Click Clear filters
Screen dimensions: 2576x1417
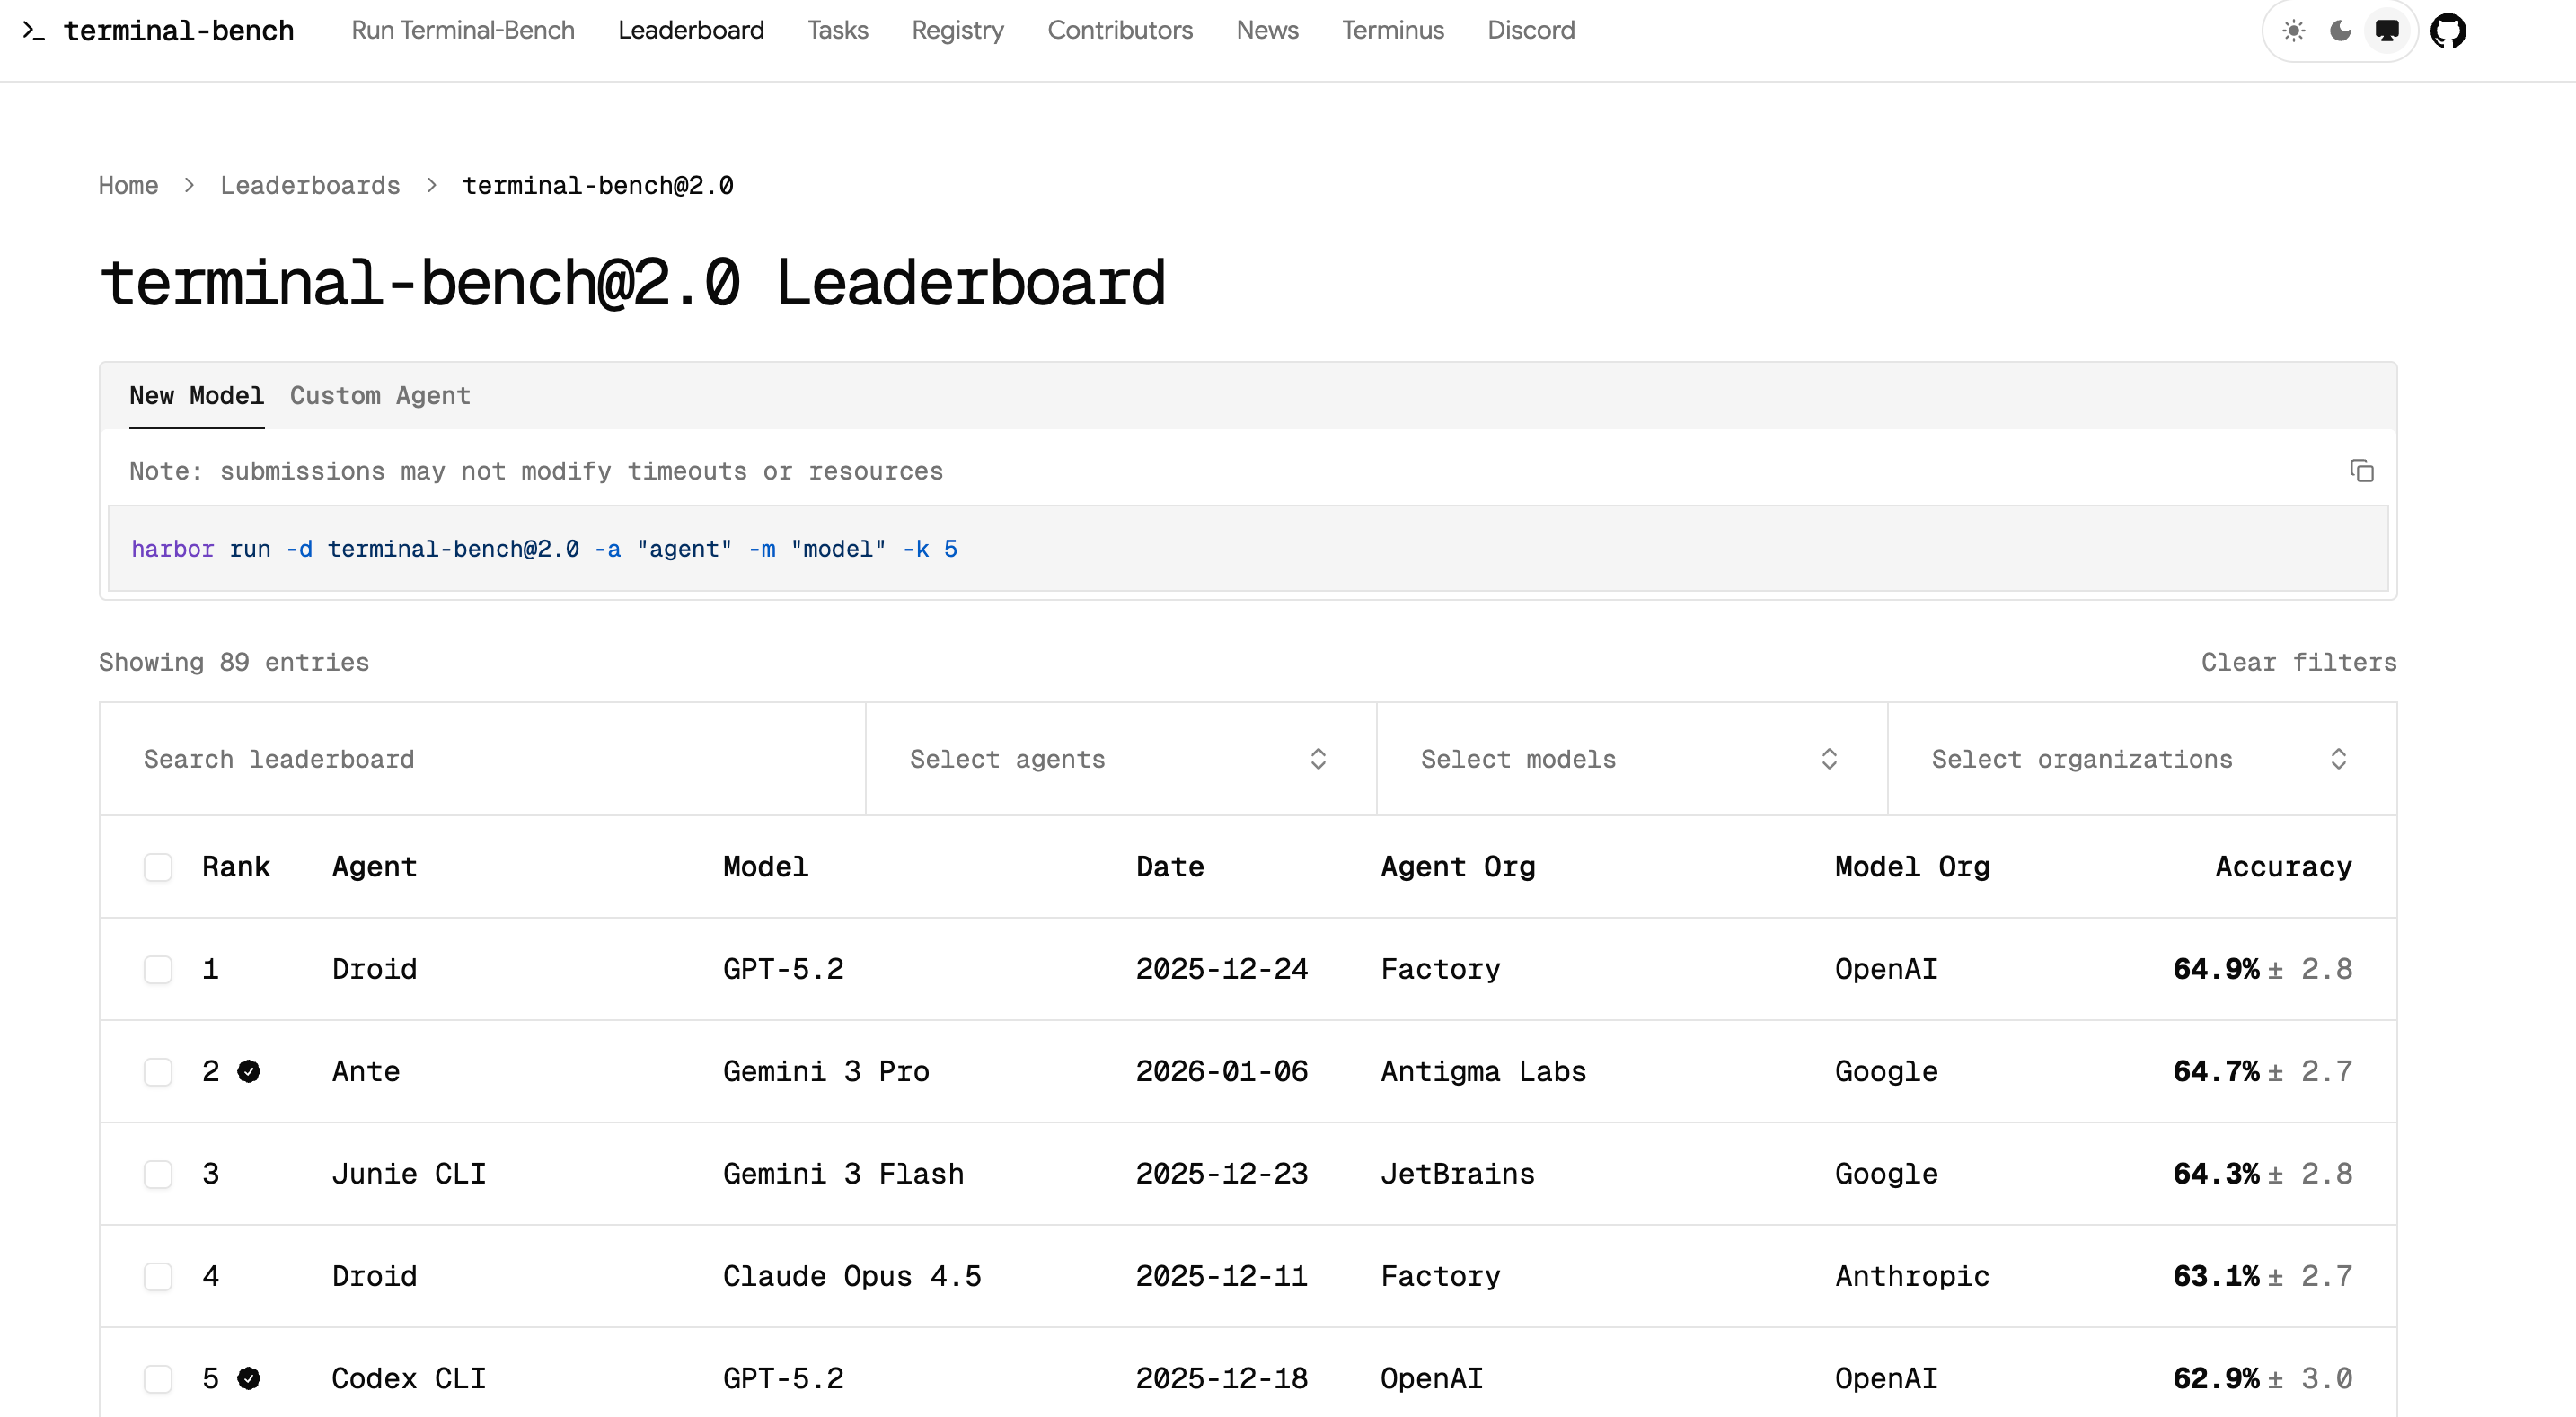[2298, 662]
